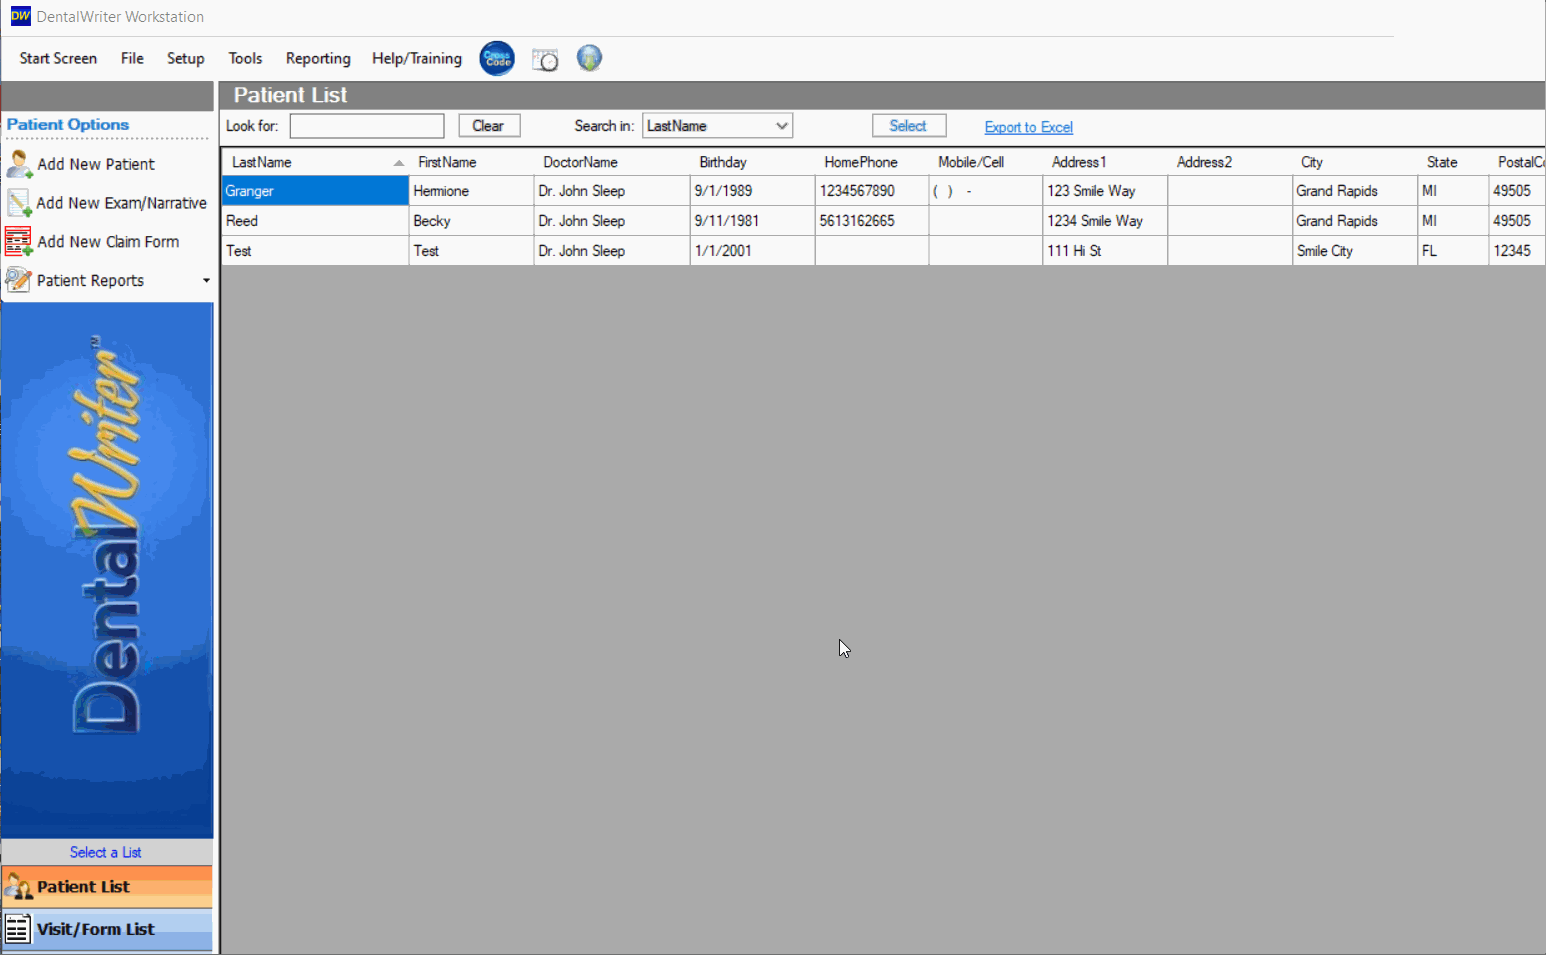Click Dr. John Sleep in Reed row
Viewport: 1546px width, 955px height.
(612, 221)
